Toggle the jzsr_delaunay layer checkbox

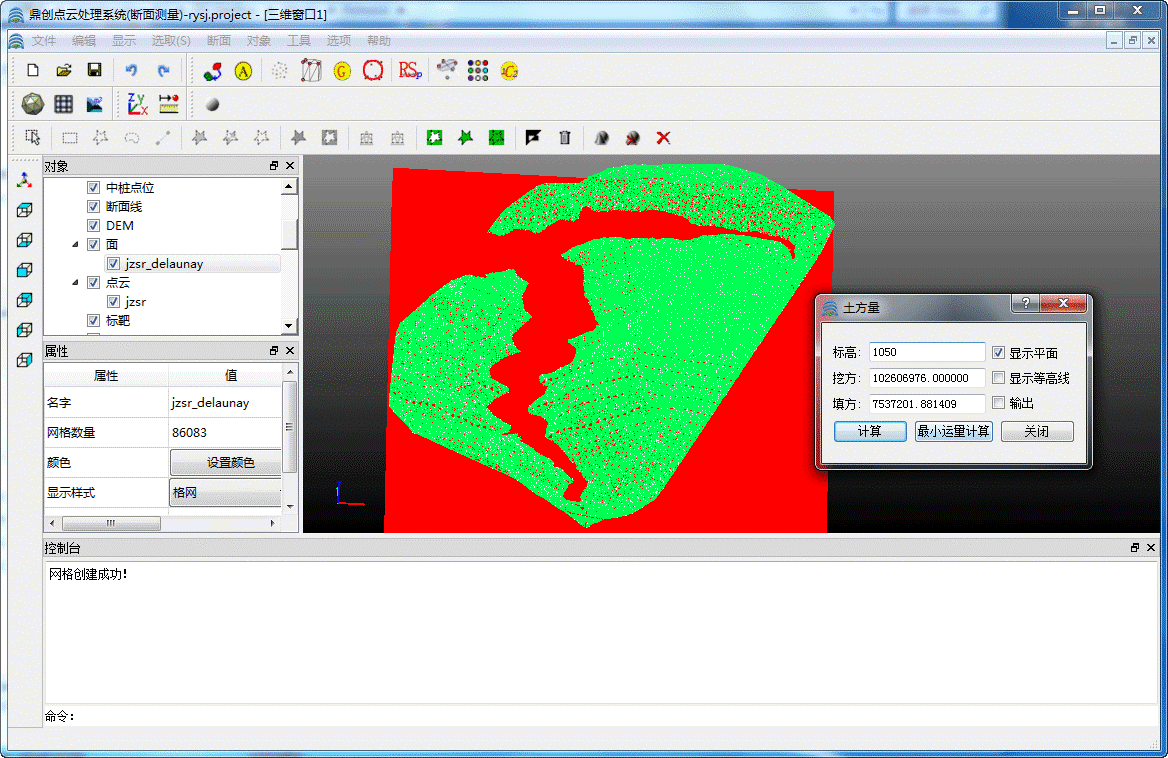click(113, 264)
